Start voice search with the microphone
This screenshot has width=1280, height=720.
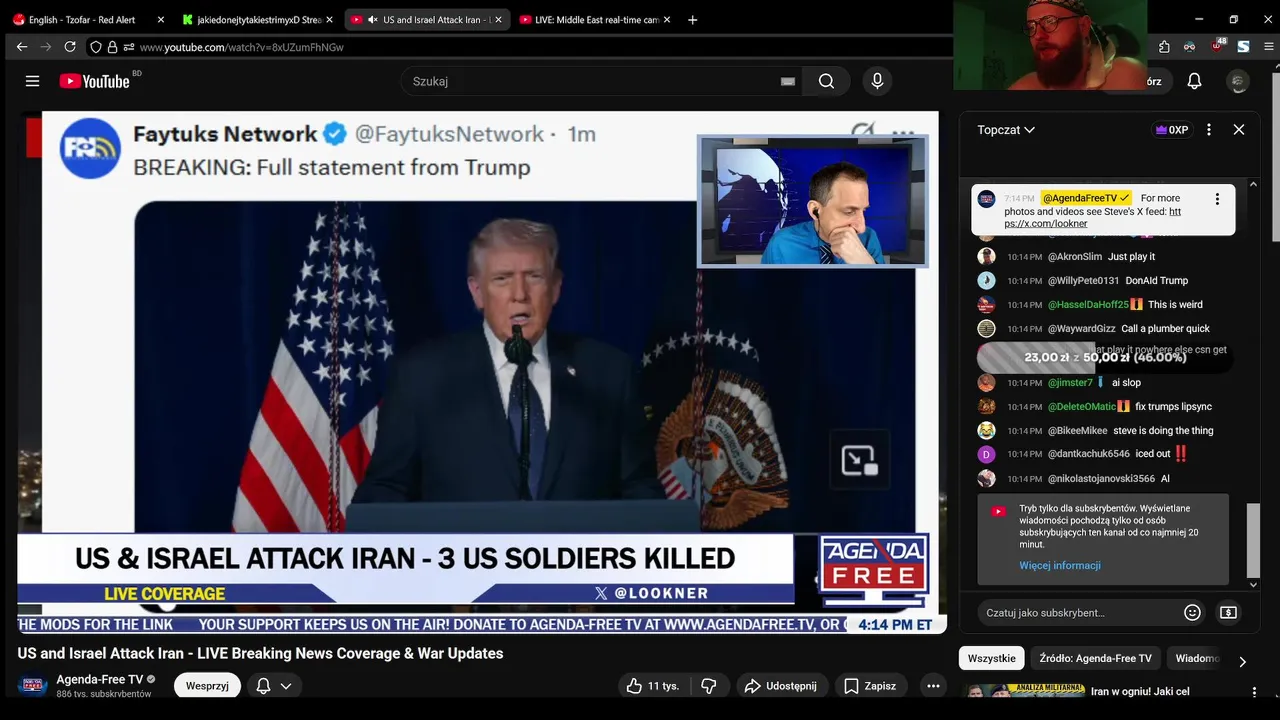pyautogui.click(x=877, y=81)
